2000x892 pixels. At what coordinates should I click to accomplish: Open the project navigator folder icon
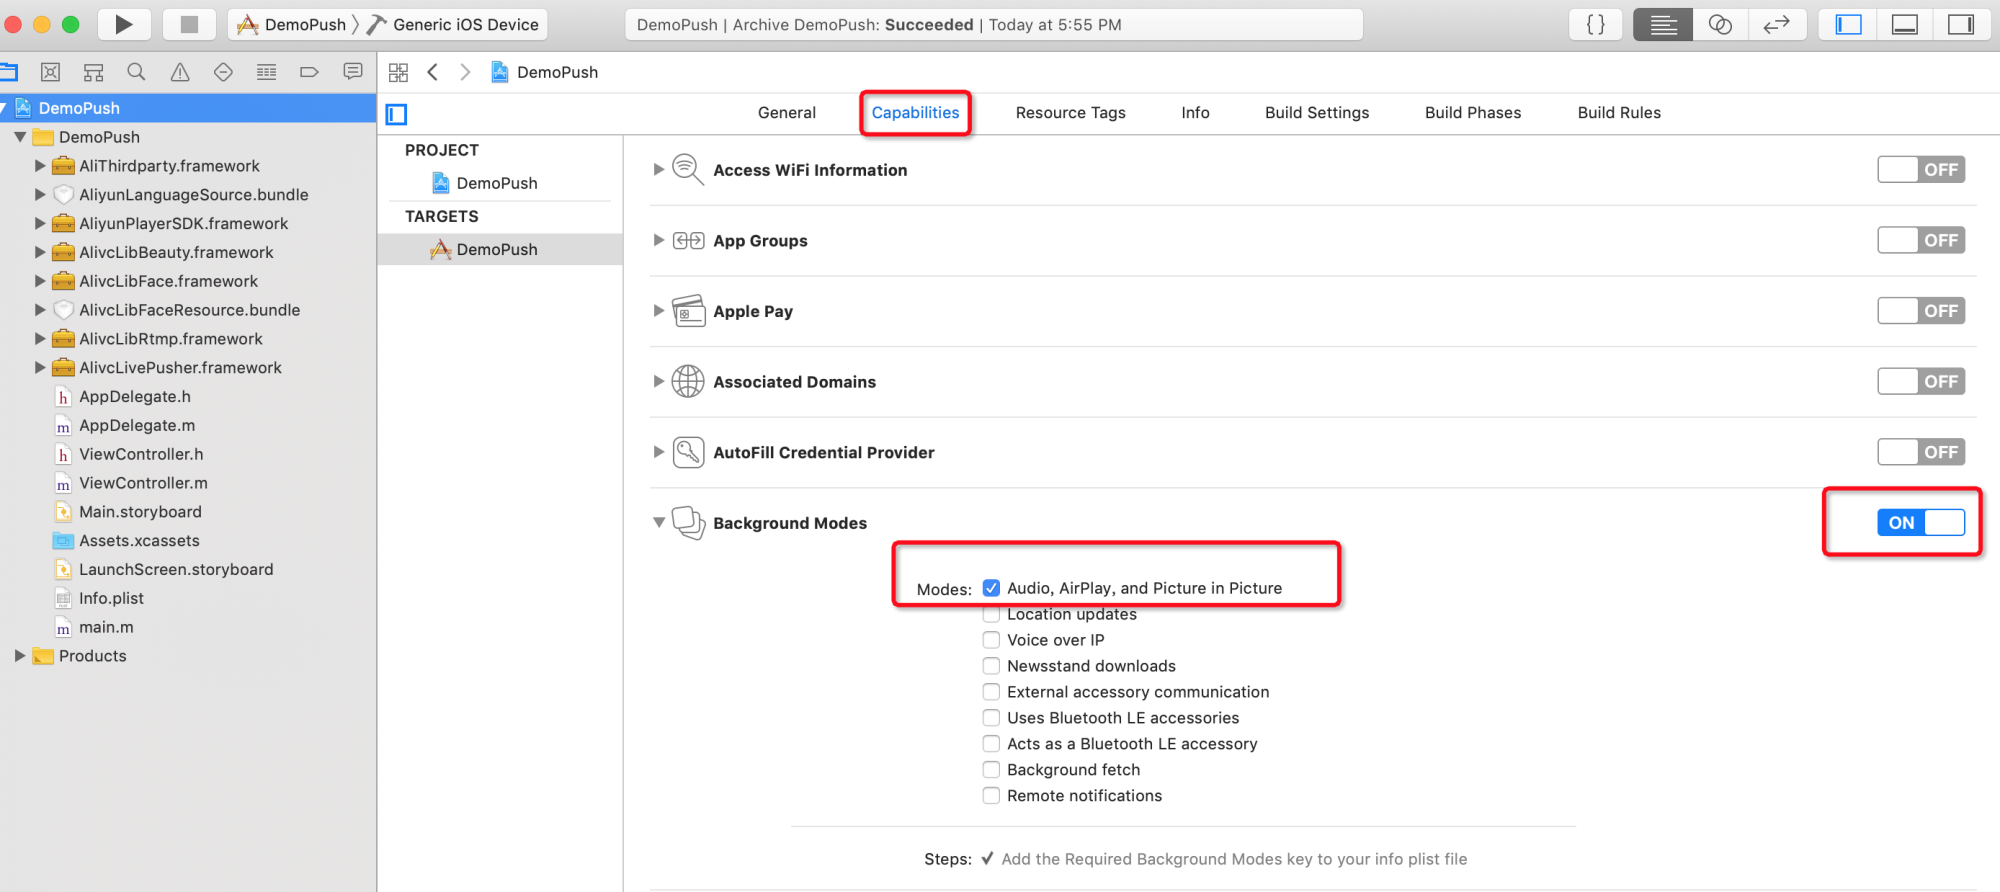8,72
